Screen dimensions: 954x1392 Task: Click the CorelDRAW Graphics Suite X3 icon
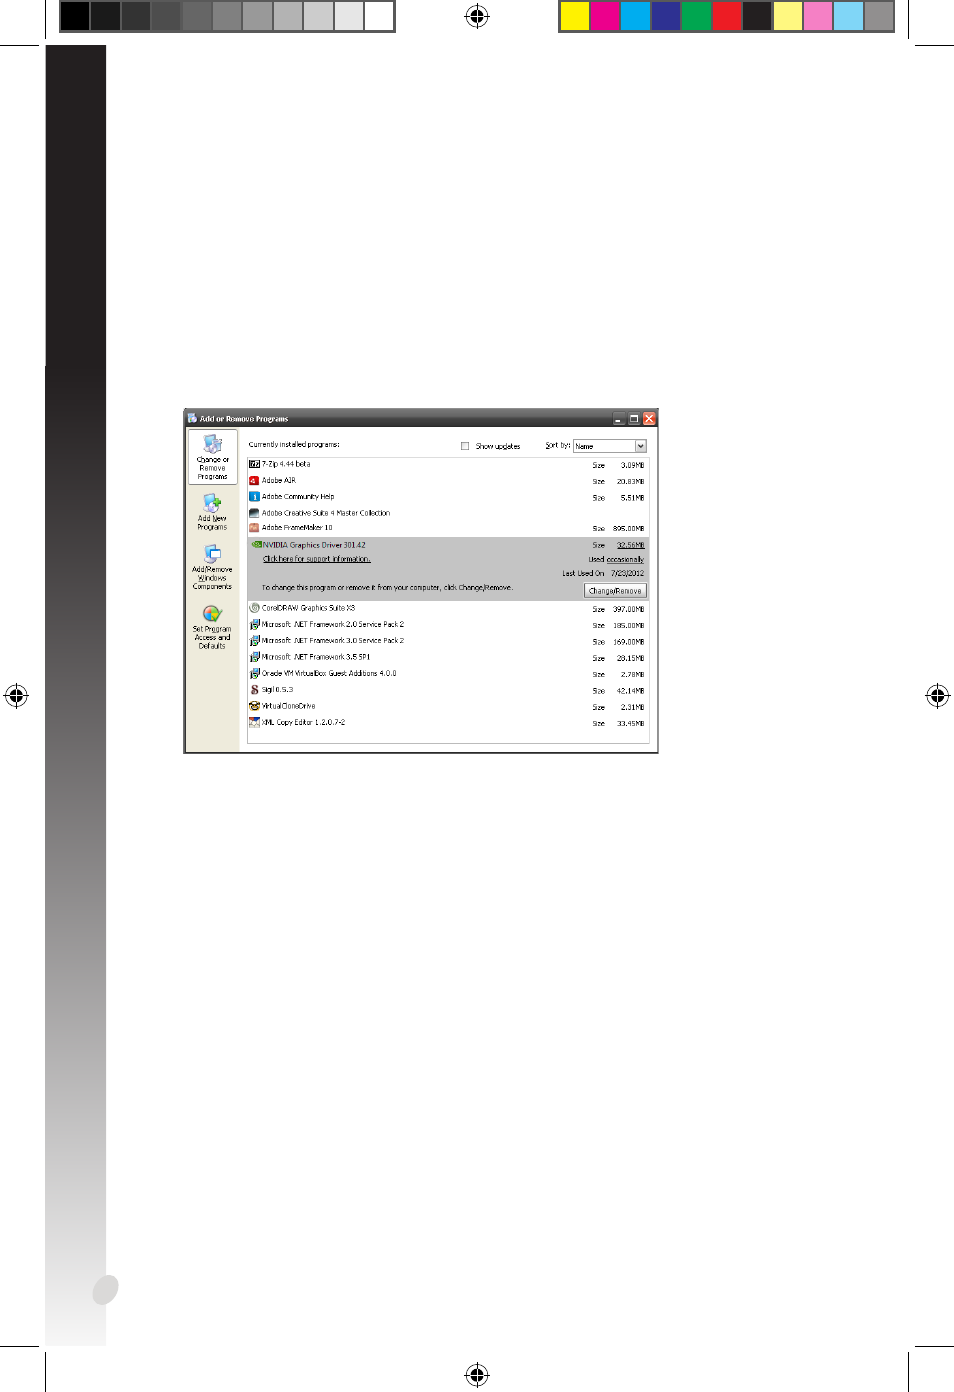(x=254, y=608)
